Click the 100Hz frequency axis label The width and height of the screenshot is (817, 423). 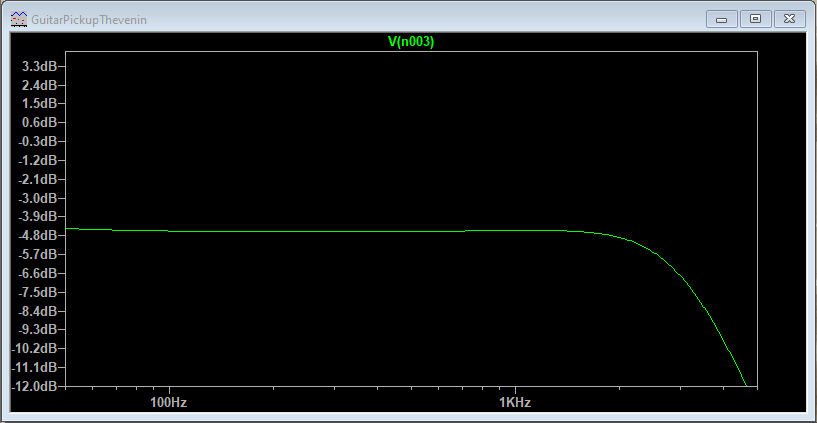tap(169, 403)
